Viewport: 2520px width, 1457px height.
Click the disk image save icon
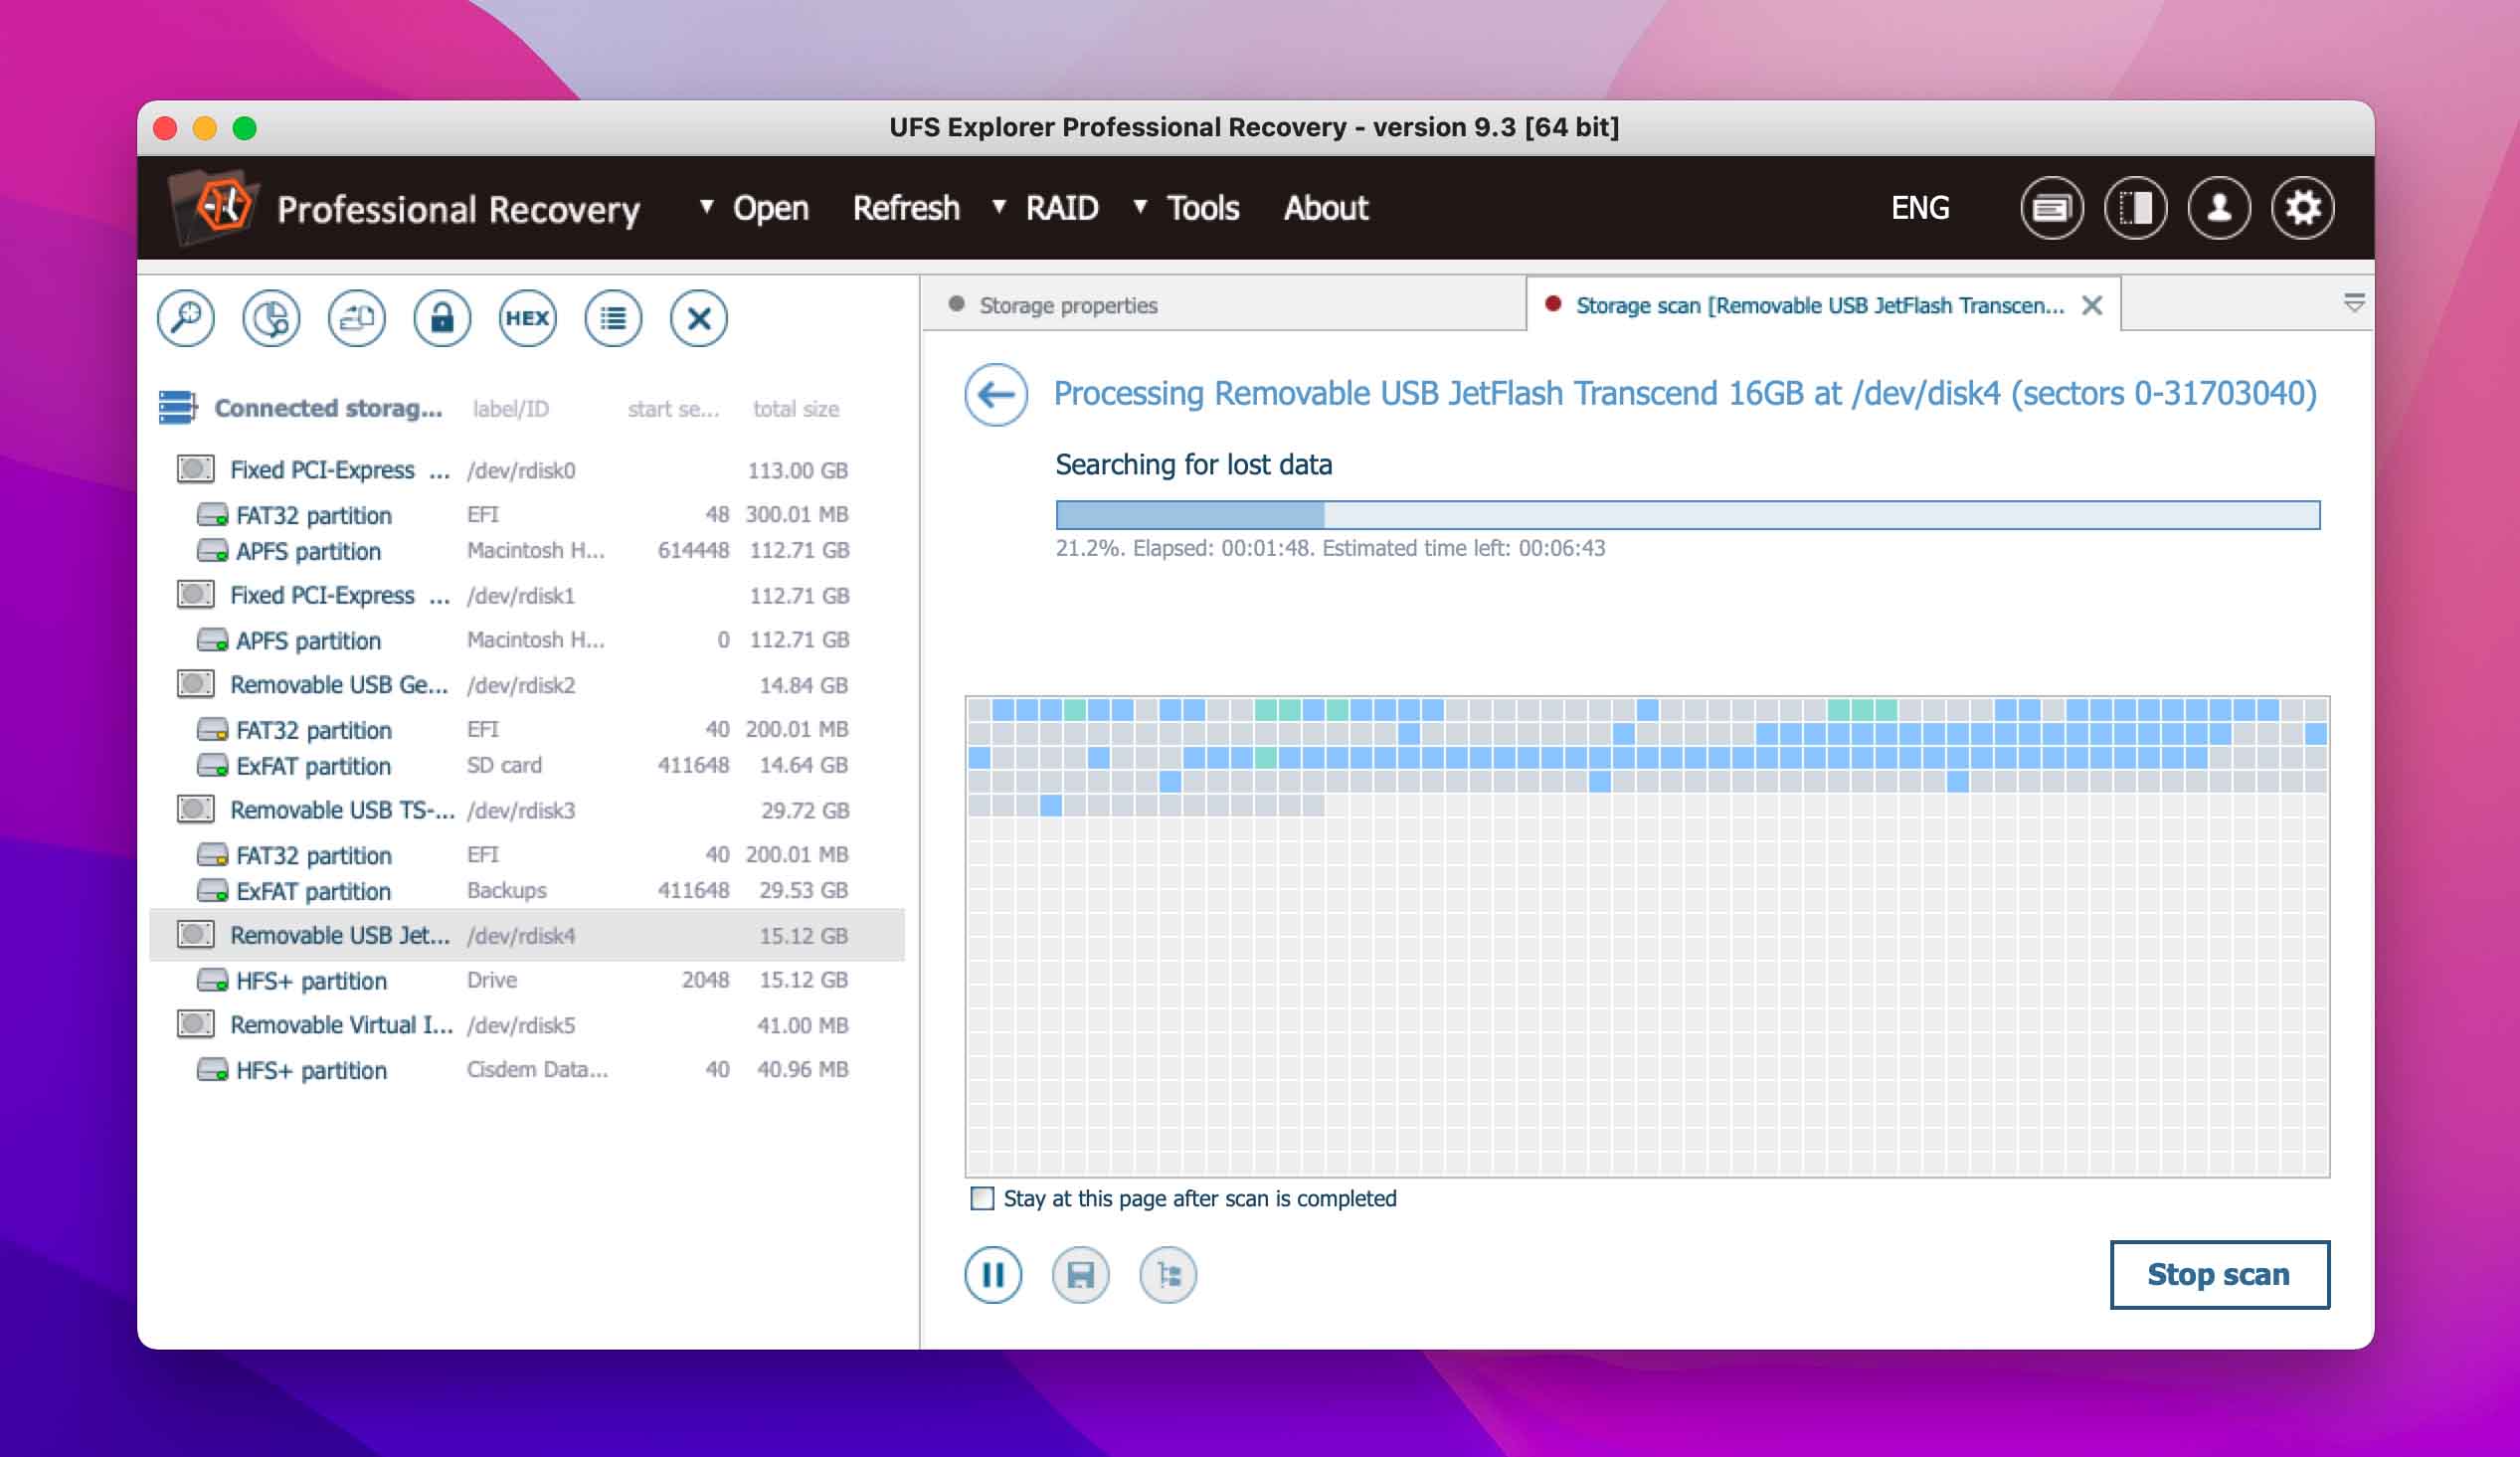tap(357, 319)
